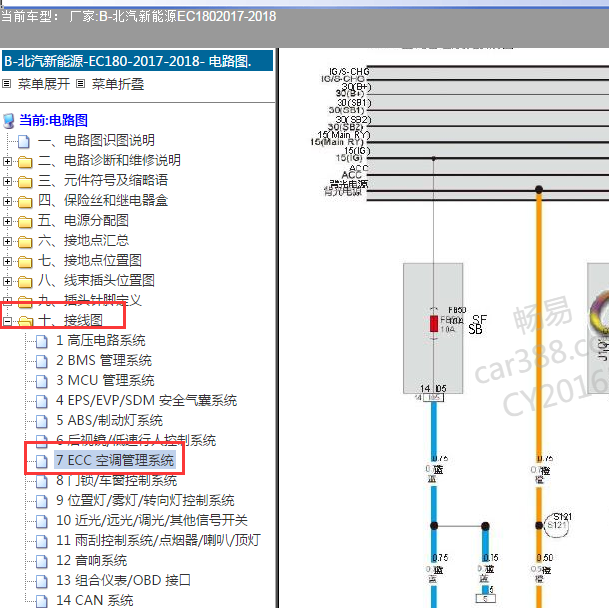Select the 八、线束插头位置图 label
The height and width of the screenshot is (608, 609).
tap(96, 280)
